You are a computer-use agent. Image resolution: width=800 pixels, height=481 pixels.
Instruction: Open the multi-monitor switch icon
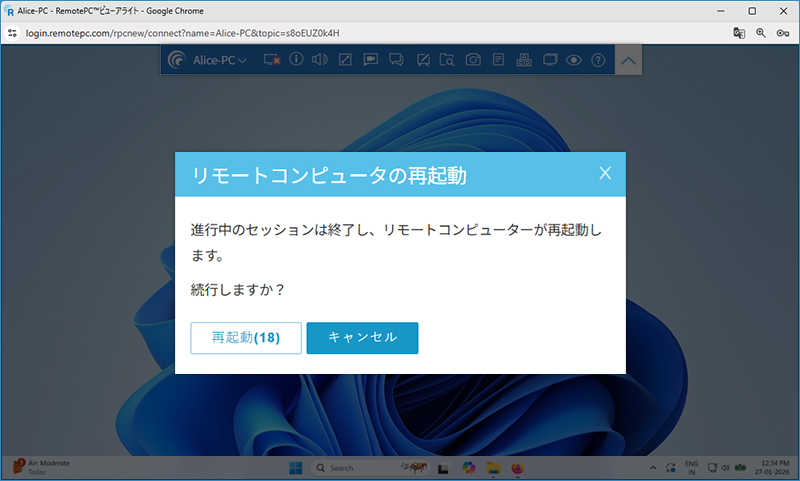550,60
